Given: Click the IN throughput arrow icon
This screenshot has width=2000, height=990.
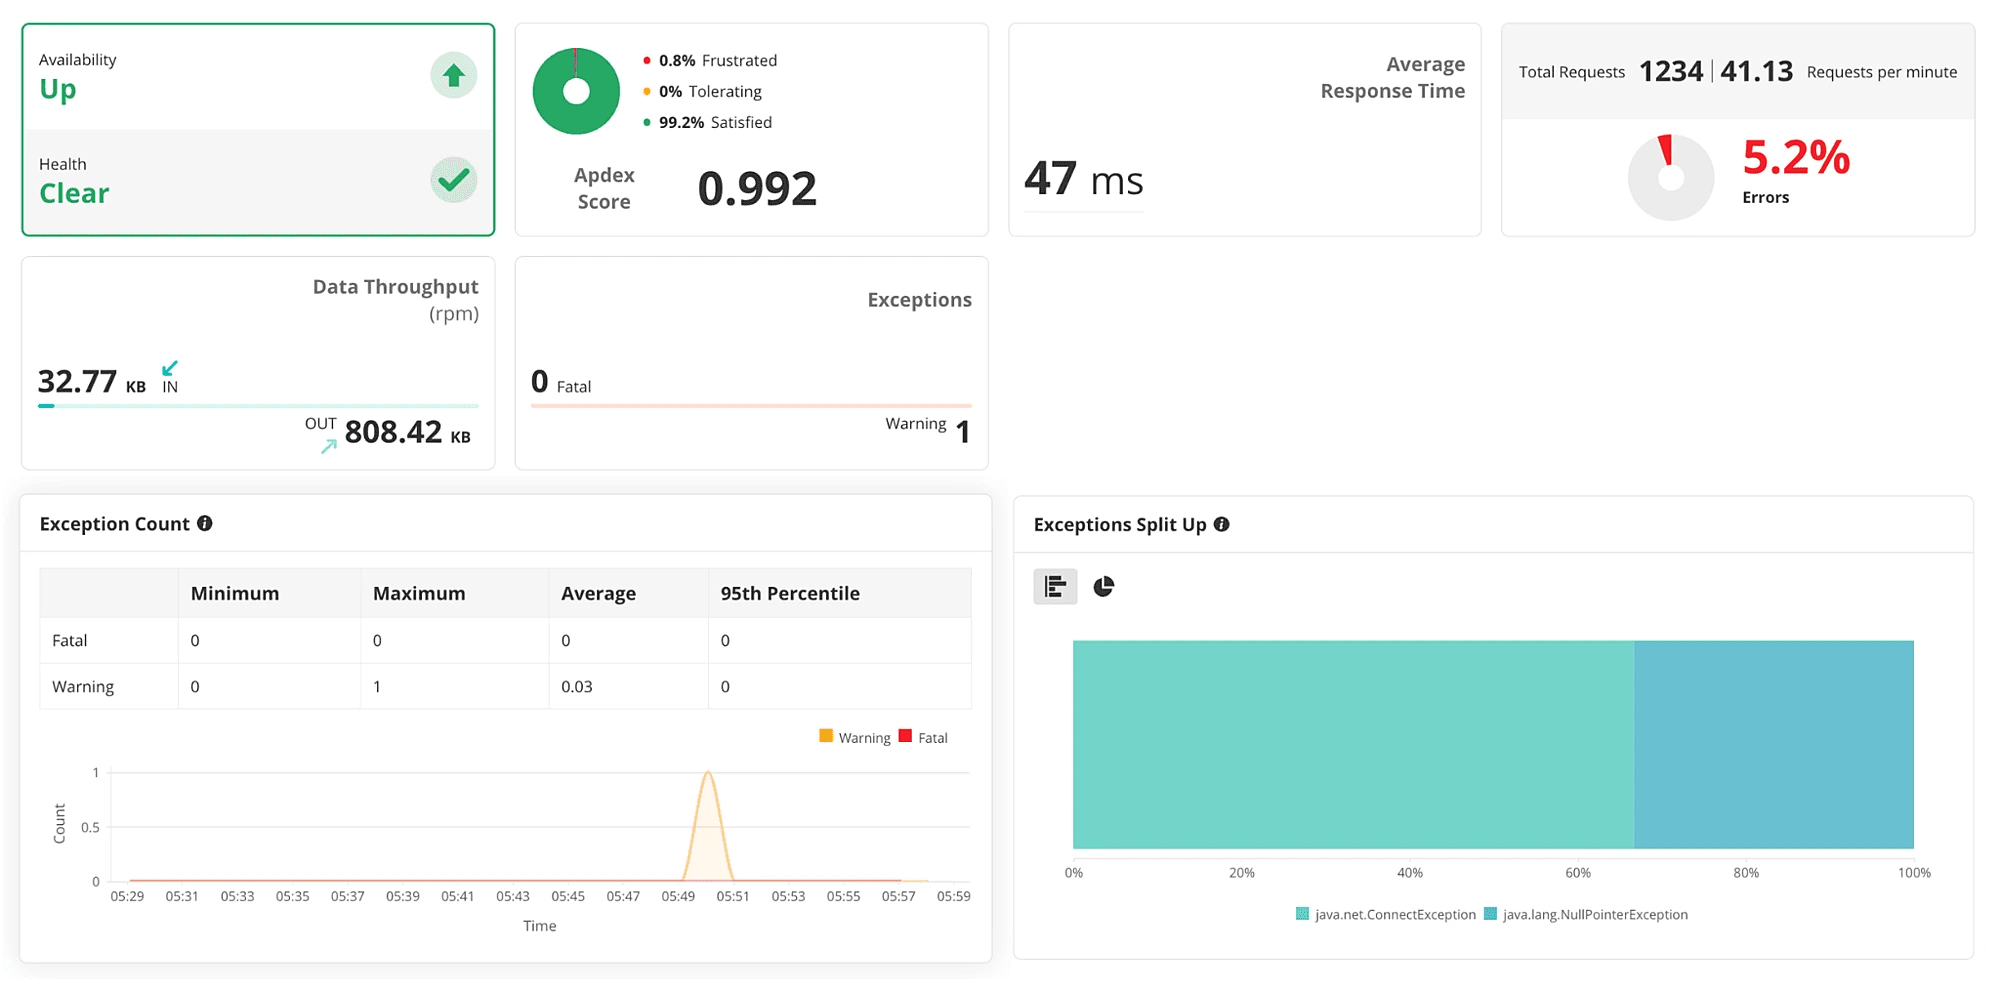Looking at the screenshot, I should pos(170,369).
